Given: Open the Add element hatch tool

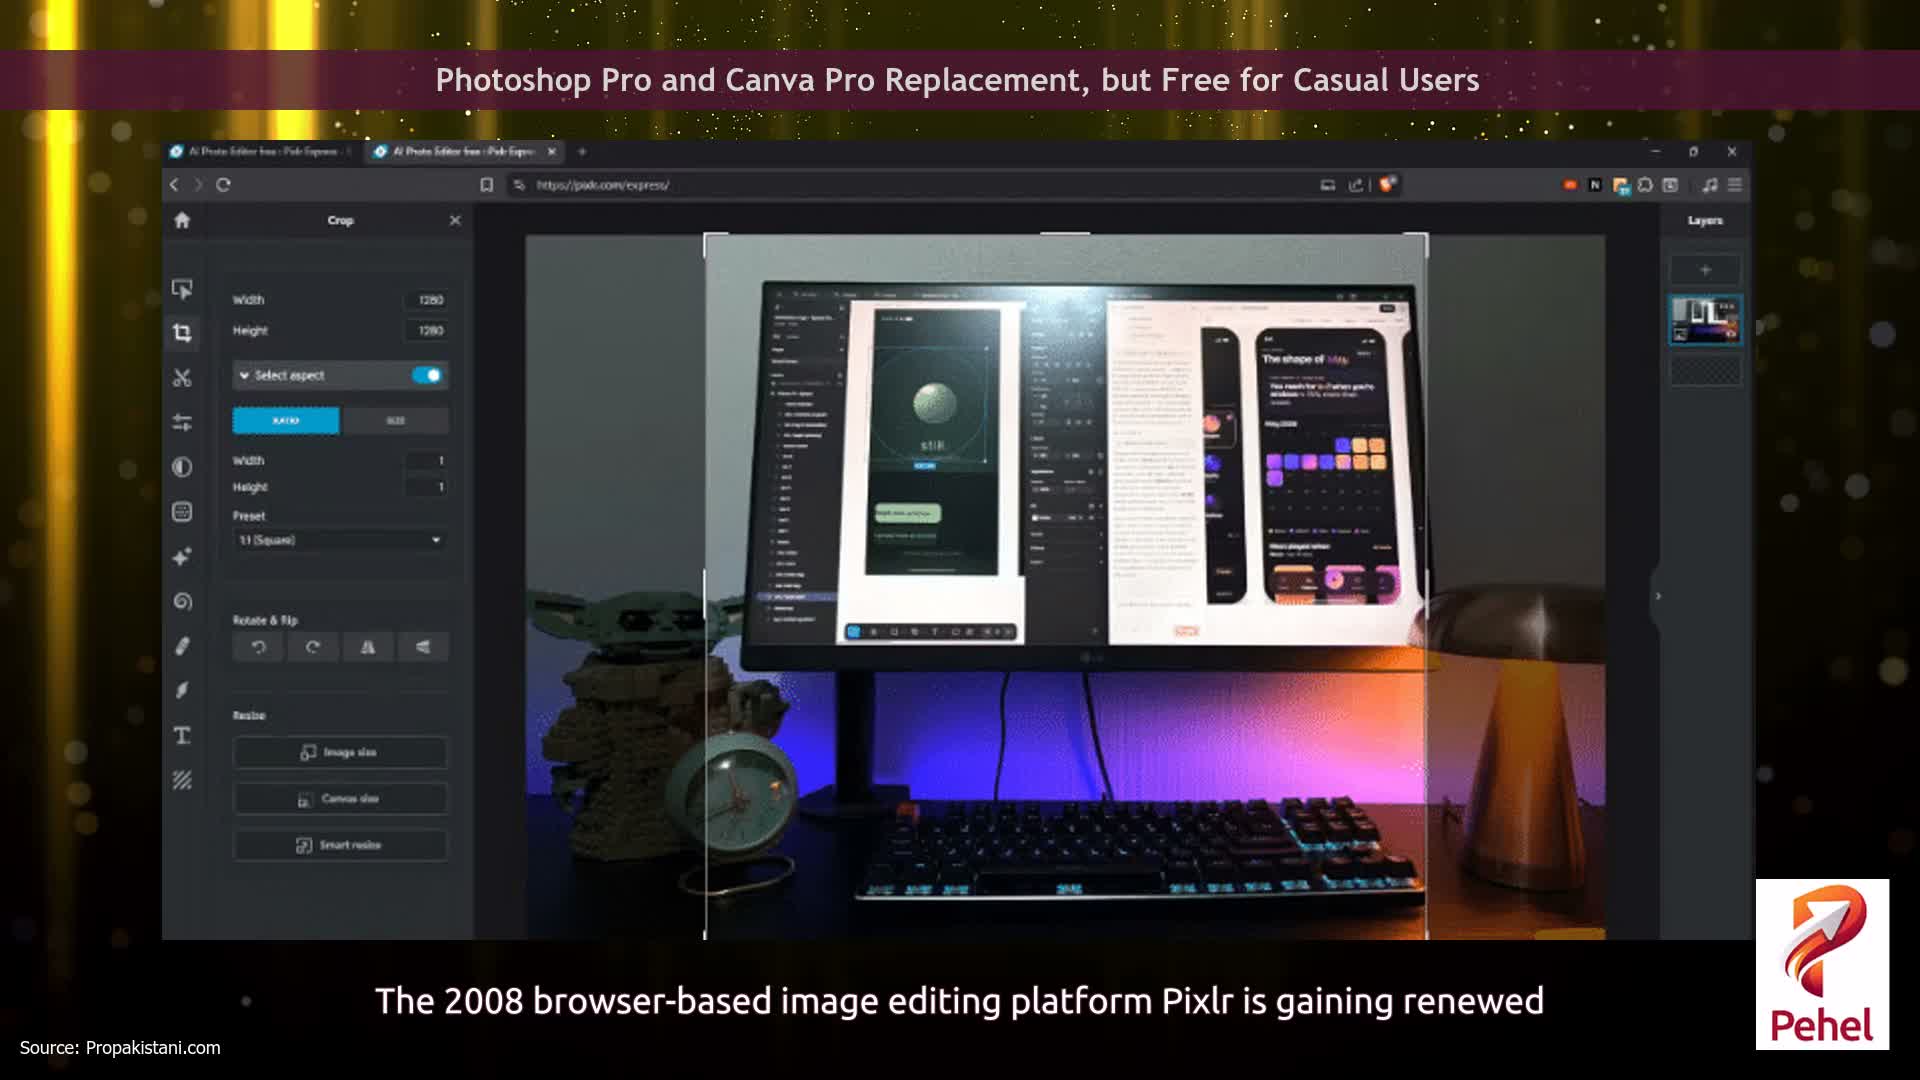Looking at the screenshot, I should coord(182,780).
